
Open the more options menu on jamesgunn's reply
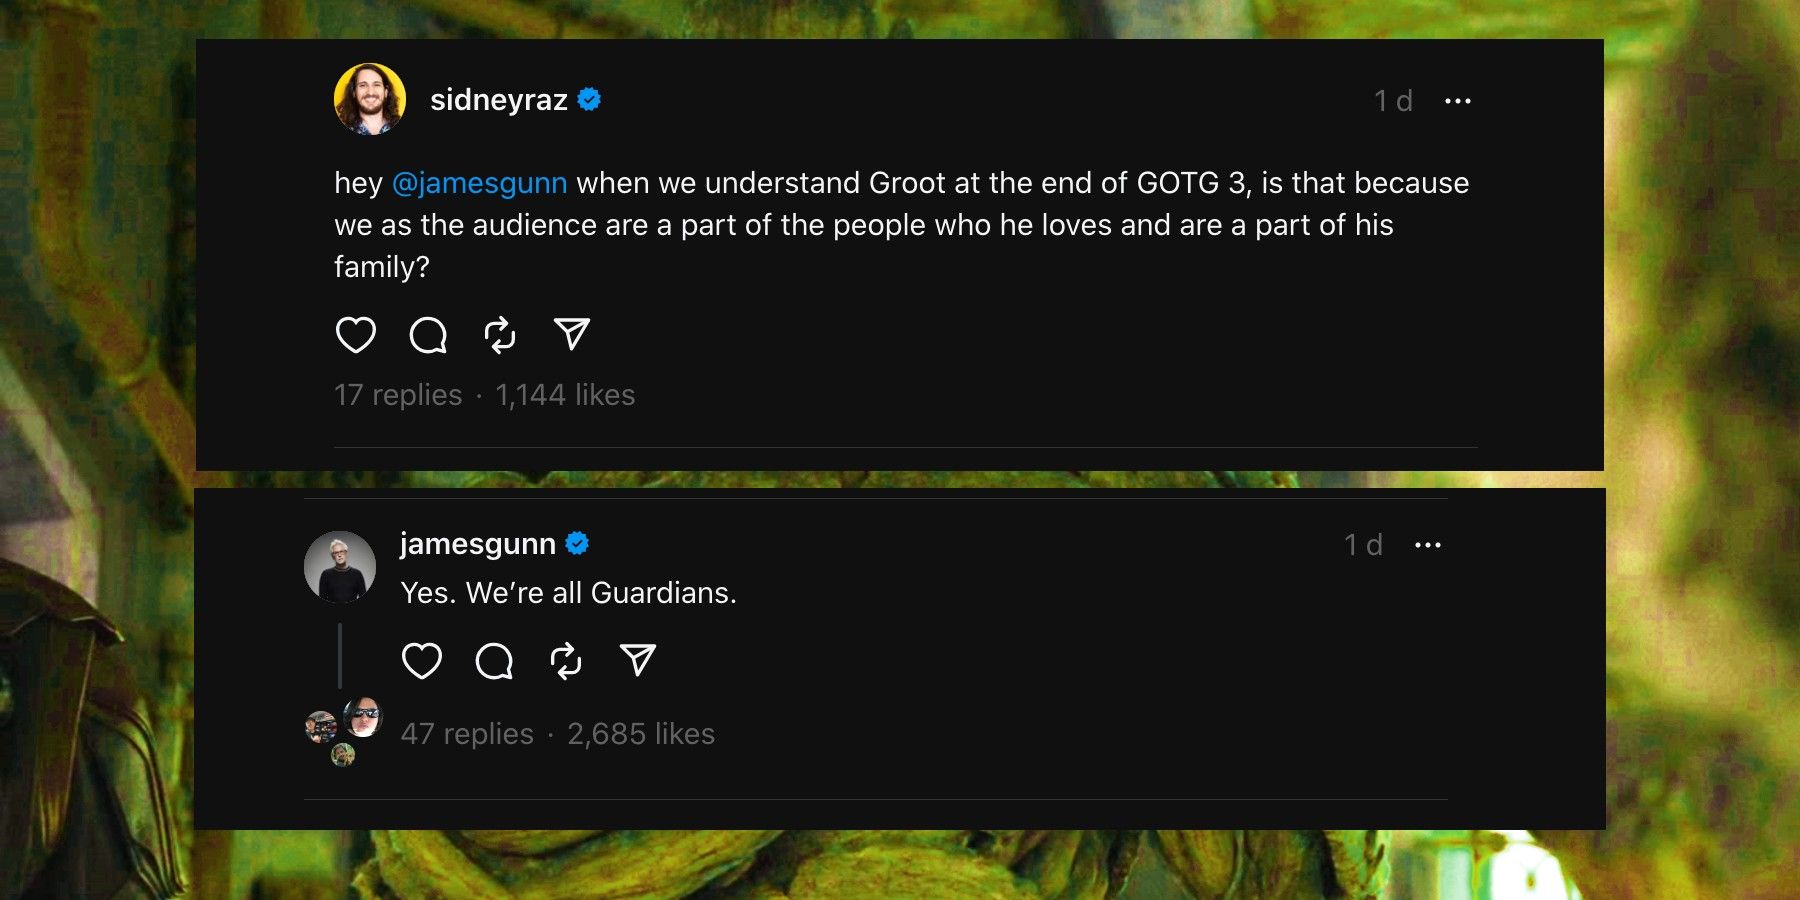(x=1427, y=545)
